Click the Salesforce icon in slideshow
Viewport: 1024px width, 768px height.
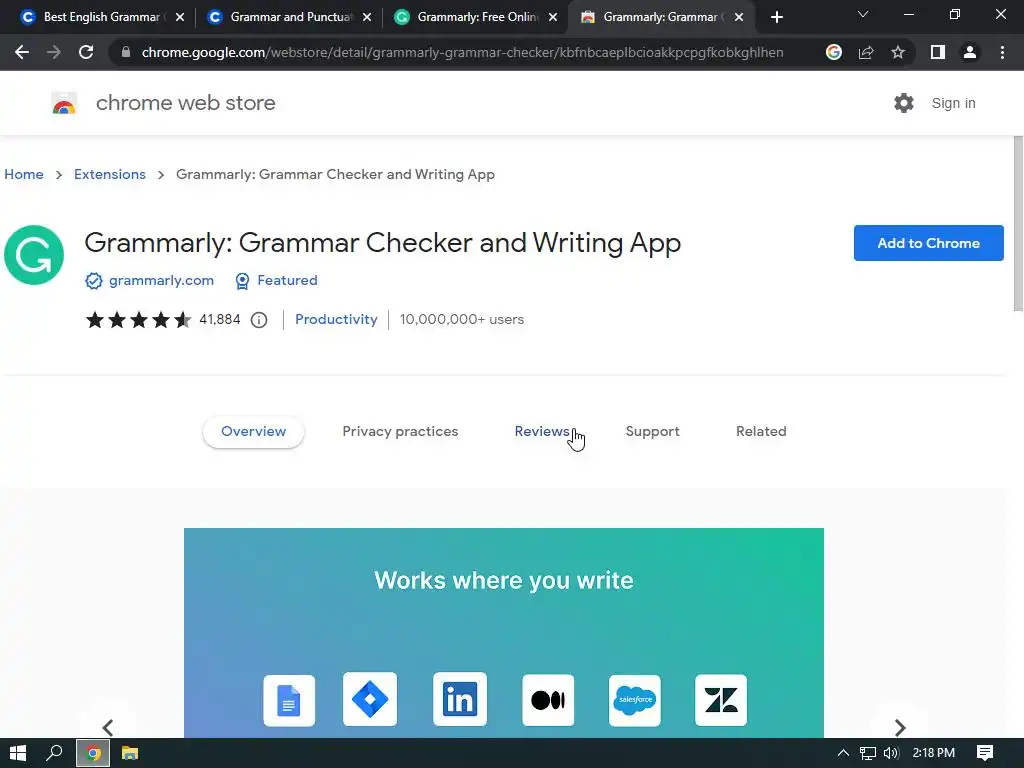tap(635, 700)
